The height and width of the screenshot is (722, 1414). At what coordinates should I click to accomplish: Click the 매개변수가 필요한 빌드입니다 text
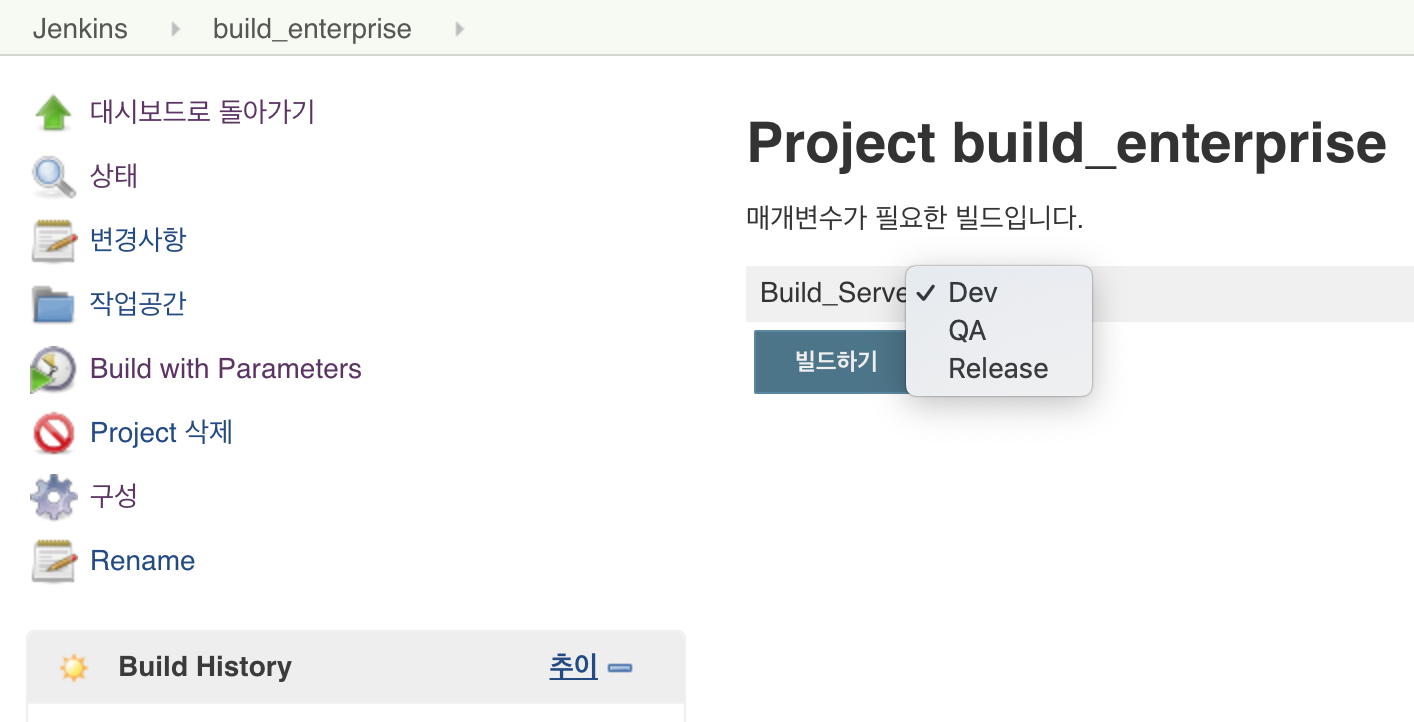915,217
